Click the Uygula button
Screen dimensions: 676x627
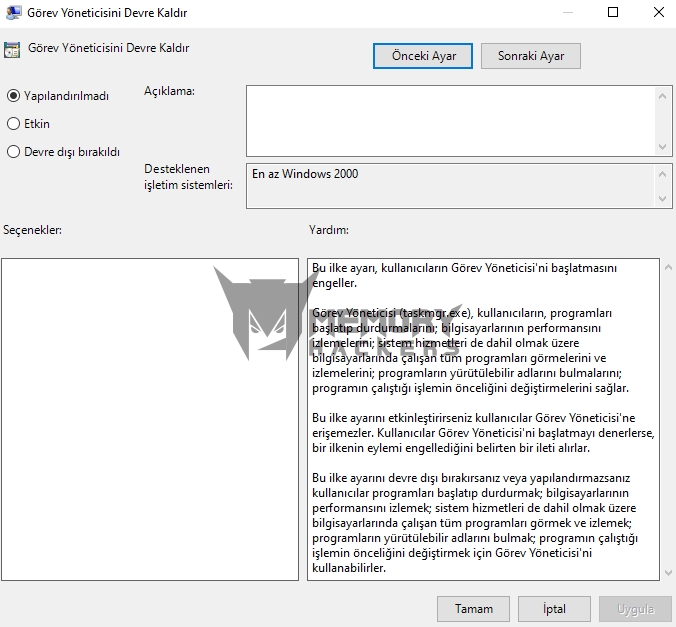click(635, 609)
